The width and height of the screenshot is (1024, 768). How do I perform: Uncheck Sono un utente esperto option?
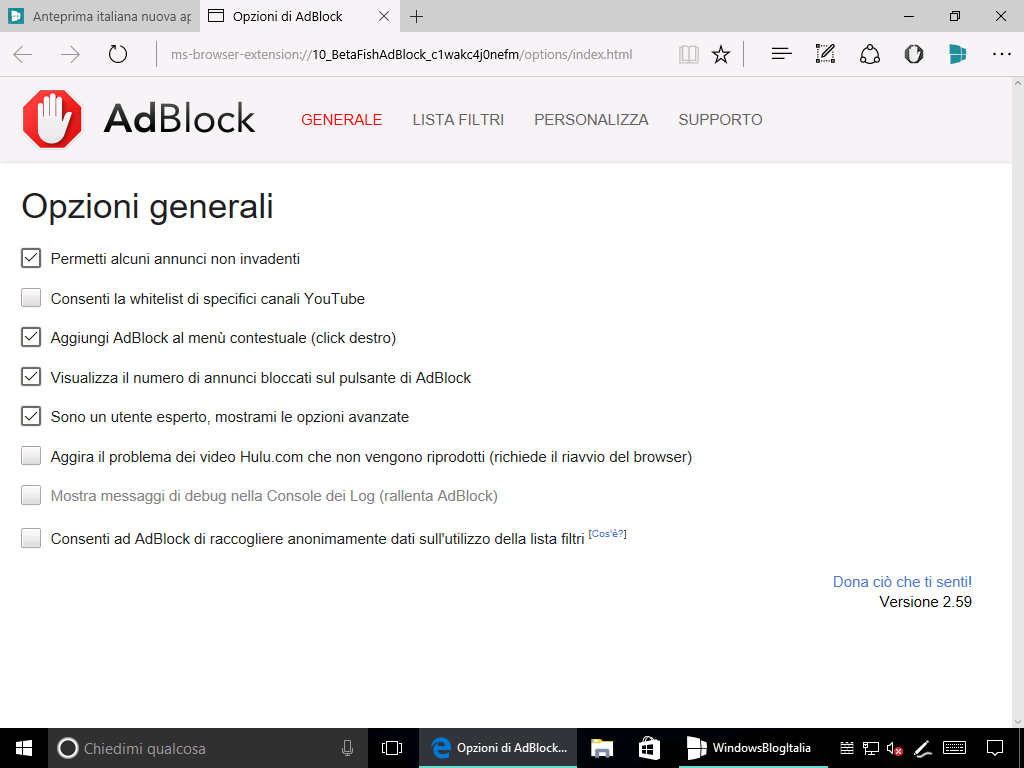pyautogui.click(x=31, y=416)
